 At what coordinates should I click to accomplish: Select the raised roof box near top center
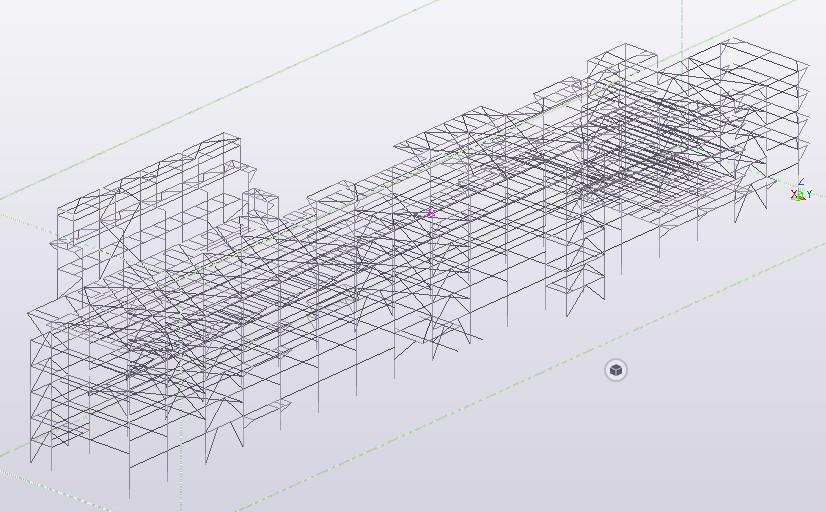click(x=620, y=60)
